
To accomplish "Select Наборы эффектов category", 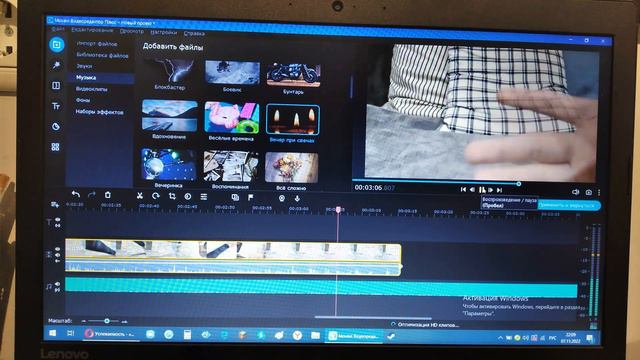I will [101, 112].
